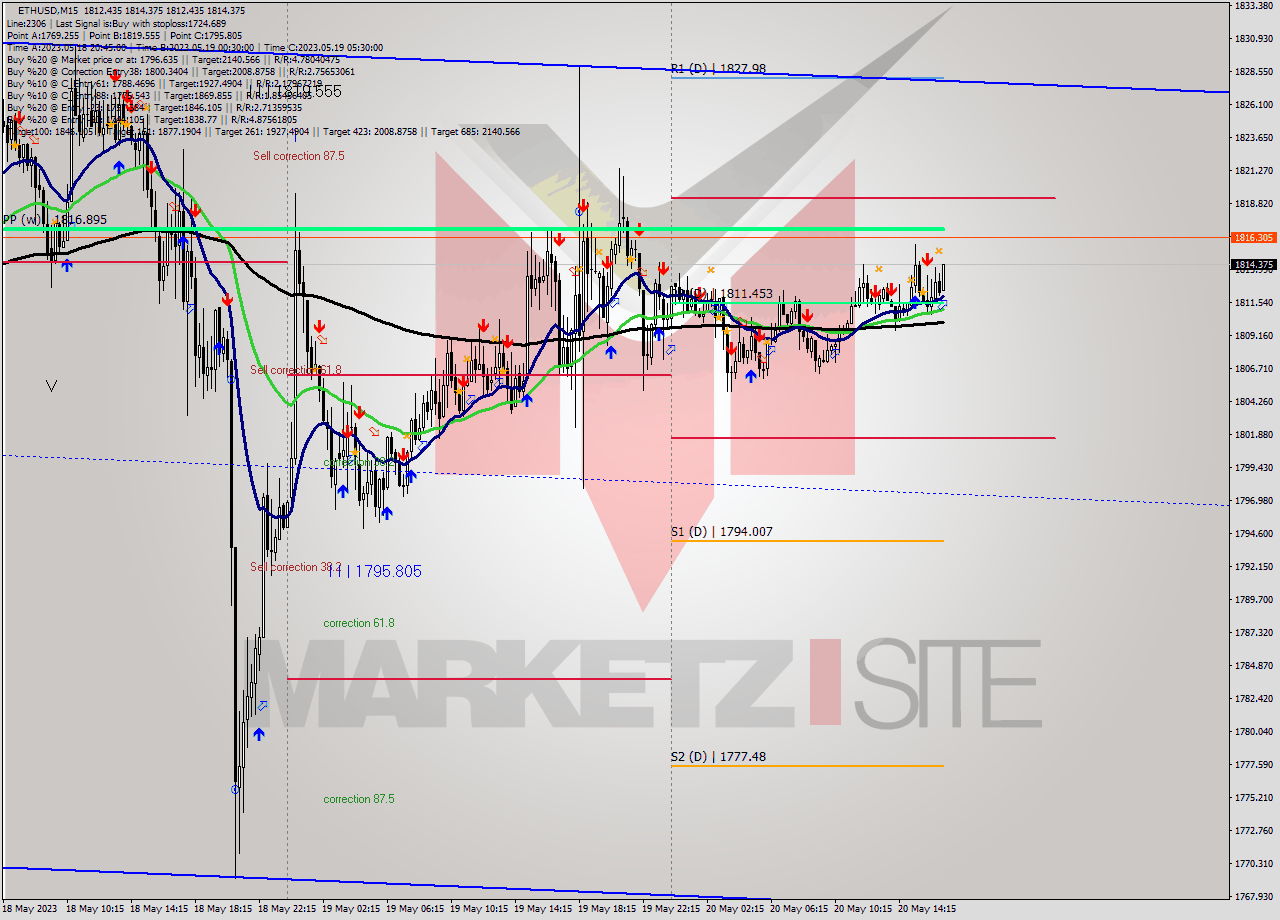Click 1799.430 on the price axis
This screenshot has height=920, width=1280.
click(1253, 467)
